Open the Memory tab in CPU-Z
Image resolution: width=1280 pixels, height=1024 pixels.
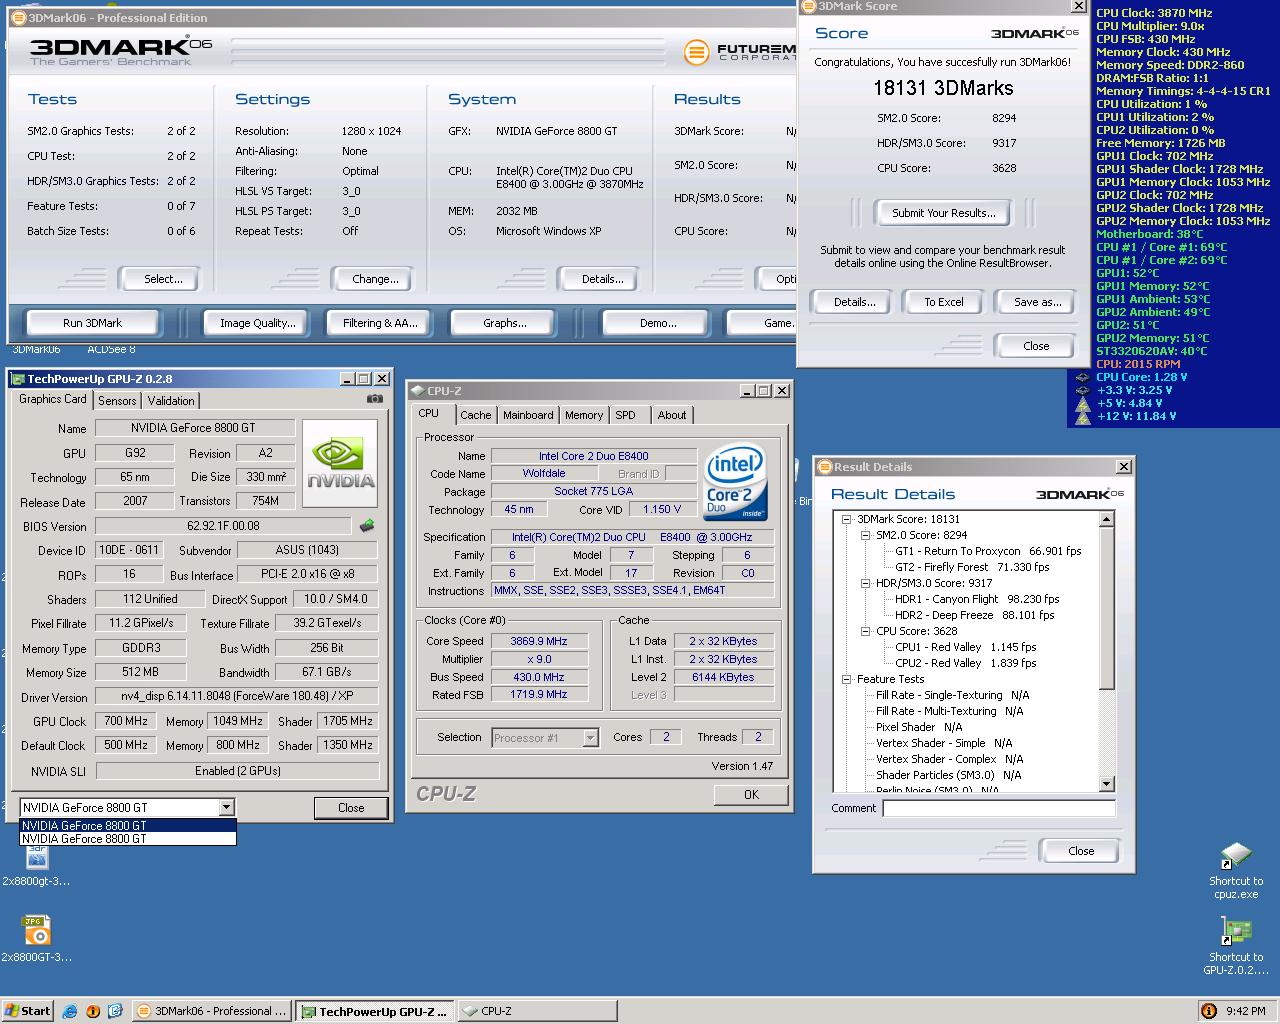pyautogui.click(x=584, y=415)
